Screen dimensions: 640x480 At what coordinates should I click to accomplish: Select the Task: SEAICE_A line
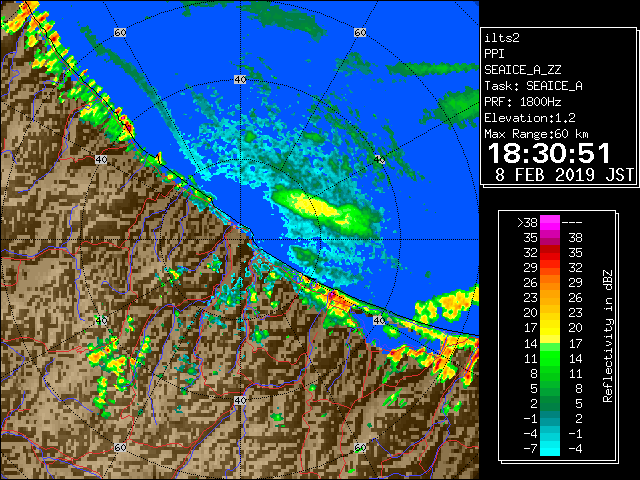pos(533,86)
